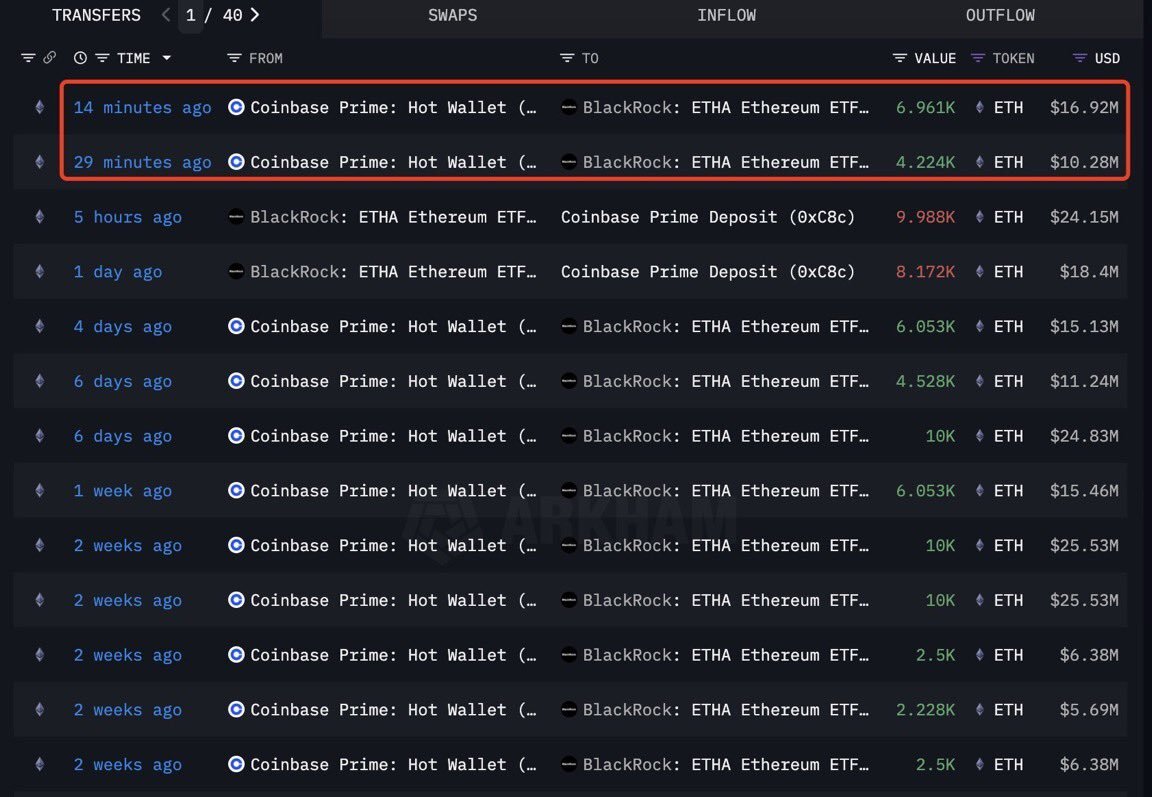Open the TO column filter
The image size is (1152, 797).
click(x=567, y=58)
